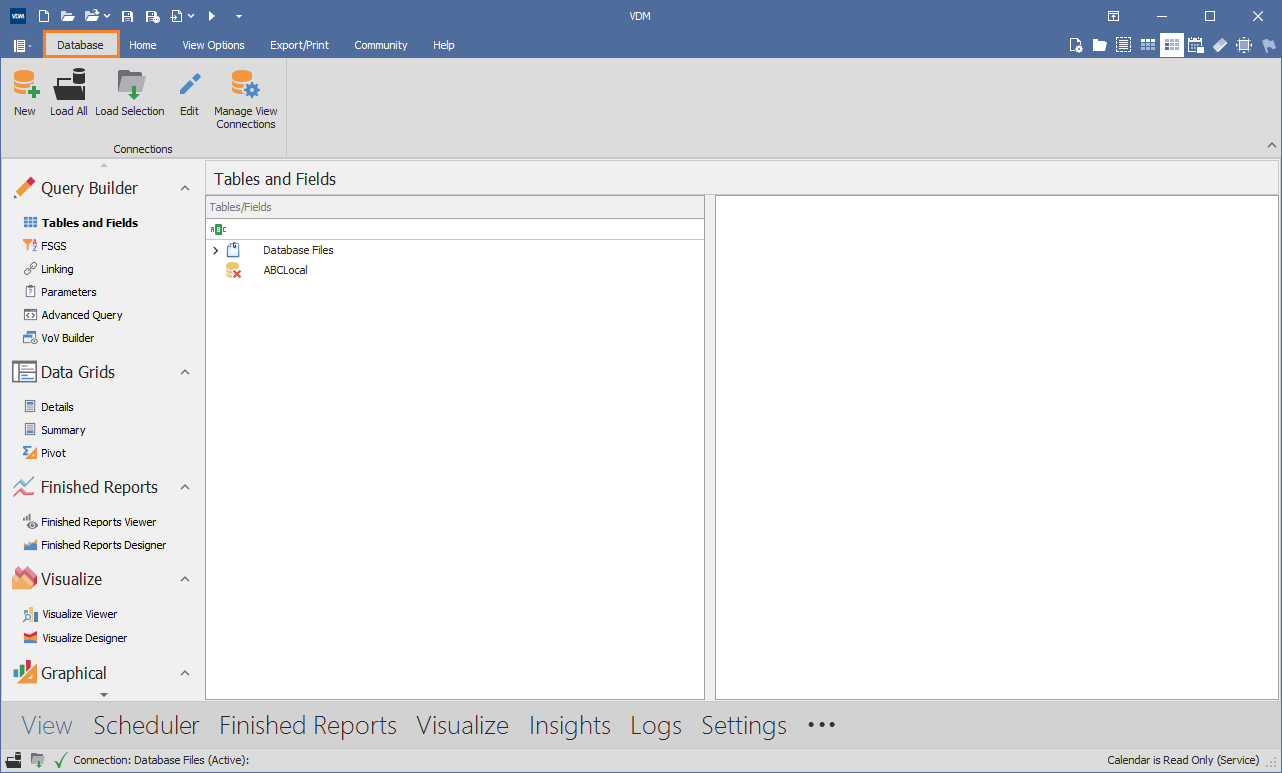Expand the Database Files tree node
The width and height of the screenshot is (1282, 773).
tap(216, 250)
